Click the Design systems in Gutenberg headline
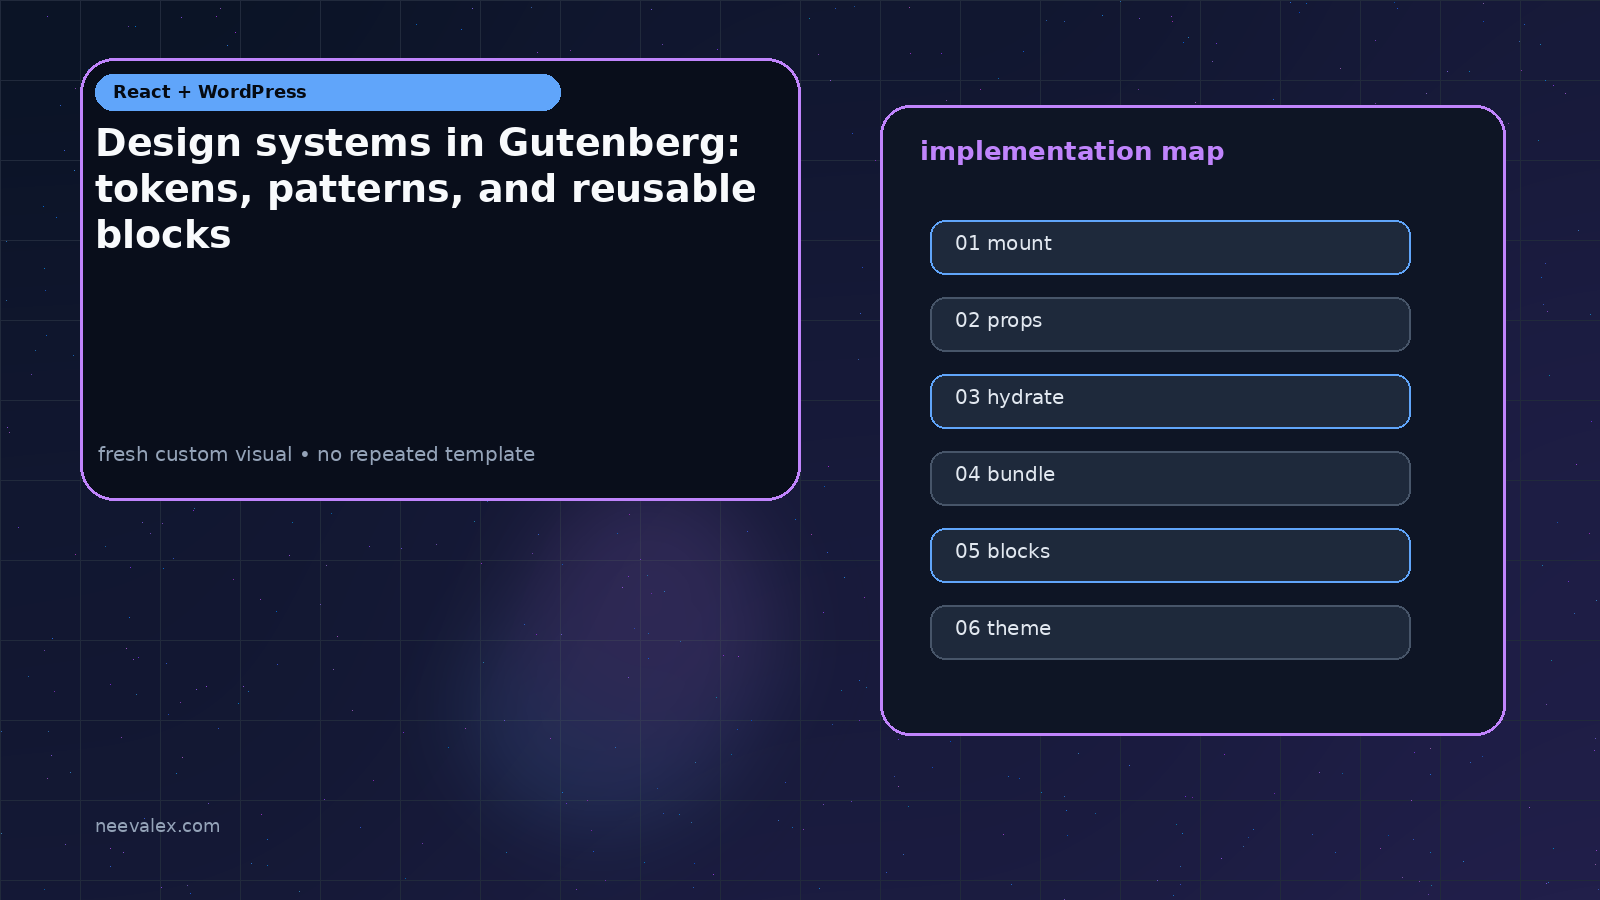Image resolution: width=1600 pixels, height=900 pixels. pyautogui.click(x=426, y=188)
